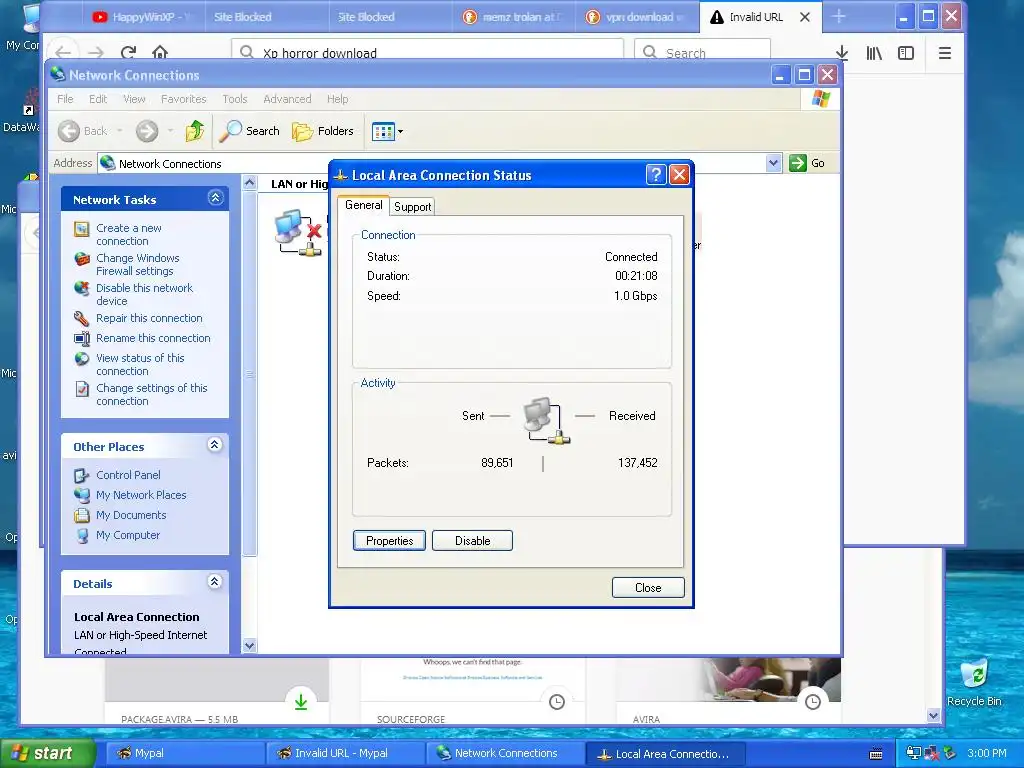Click the Forward arrow in Network Connections toolbar
The image size is (1024, 768).
147,131
